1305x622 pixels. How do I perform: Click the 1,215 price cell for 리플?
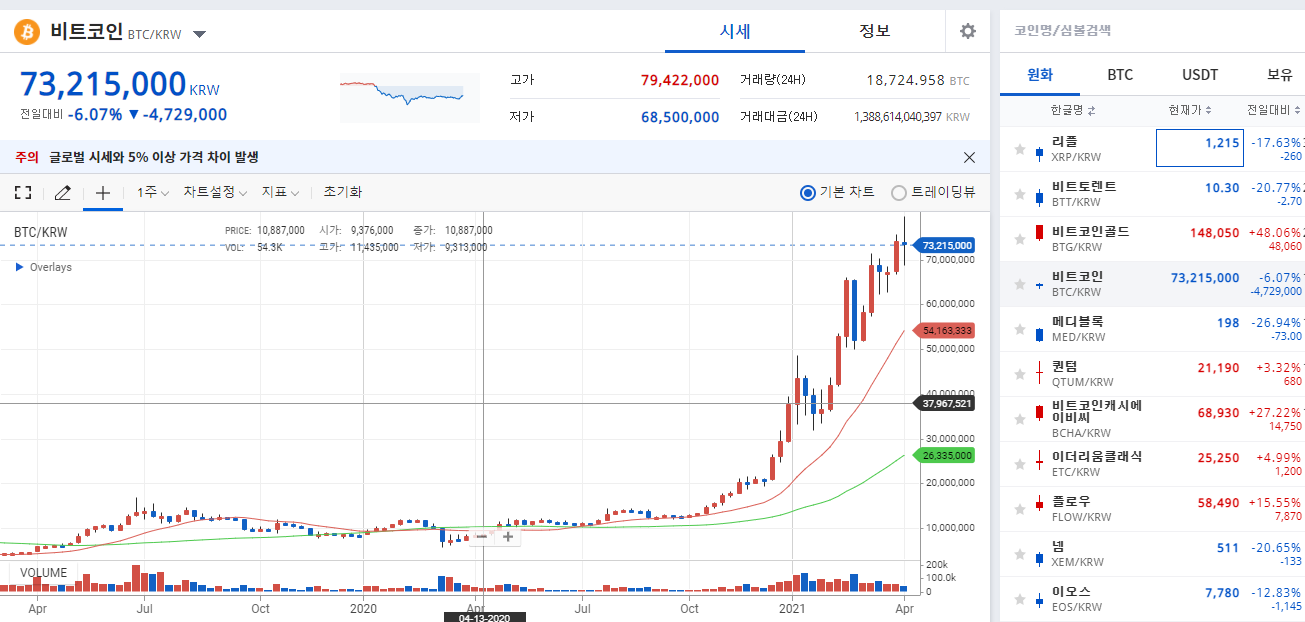pos(1199,149)
